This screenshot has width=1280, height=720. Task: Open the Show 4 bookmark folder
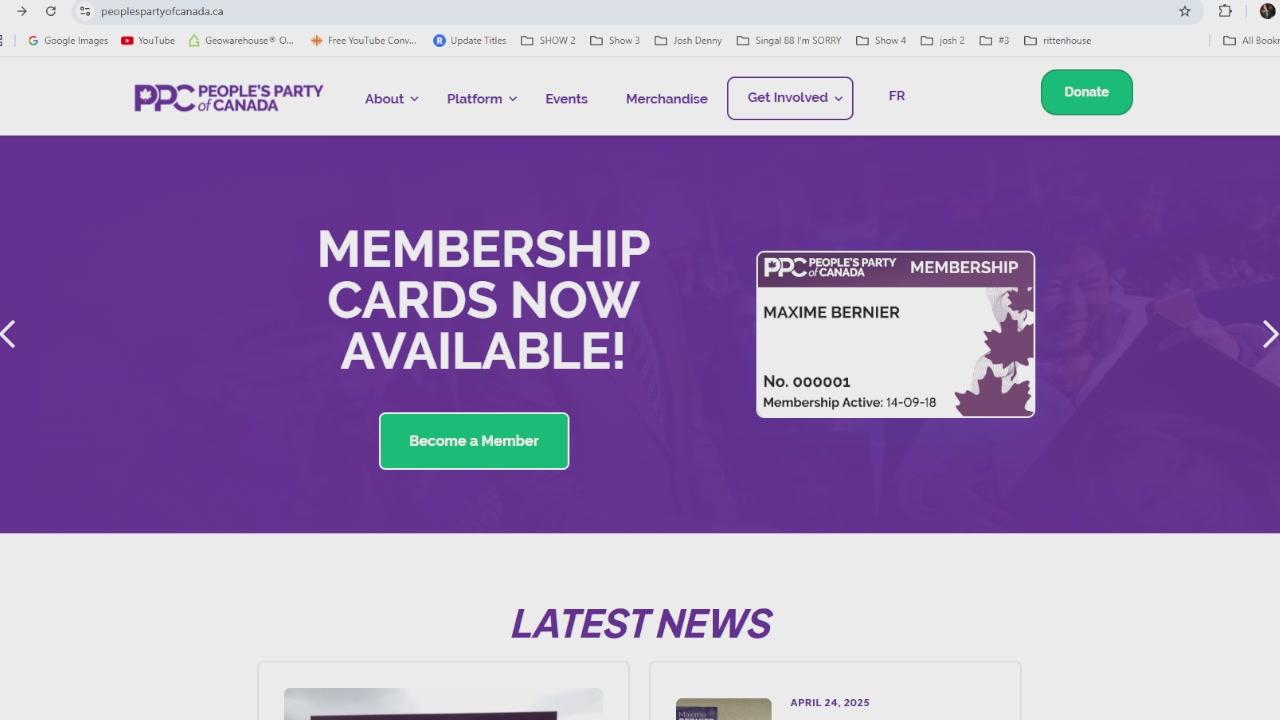coord(881,41)
